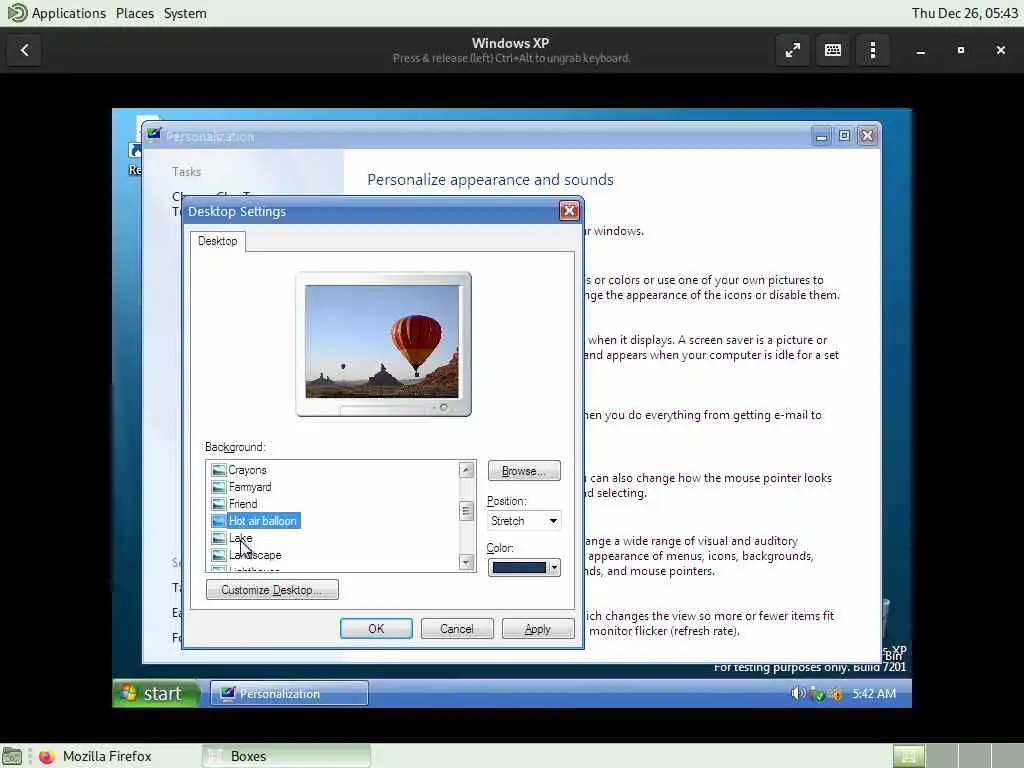Click the distro logo icon in top panel
Image resolution: width=1024 pixels, height=768 pixels.
pyautogui.click(x=17, y=12)
